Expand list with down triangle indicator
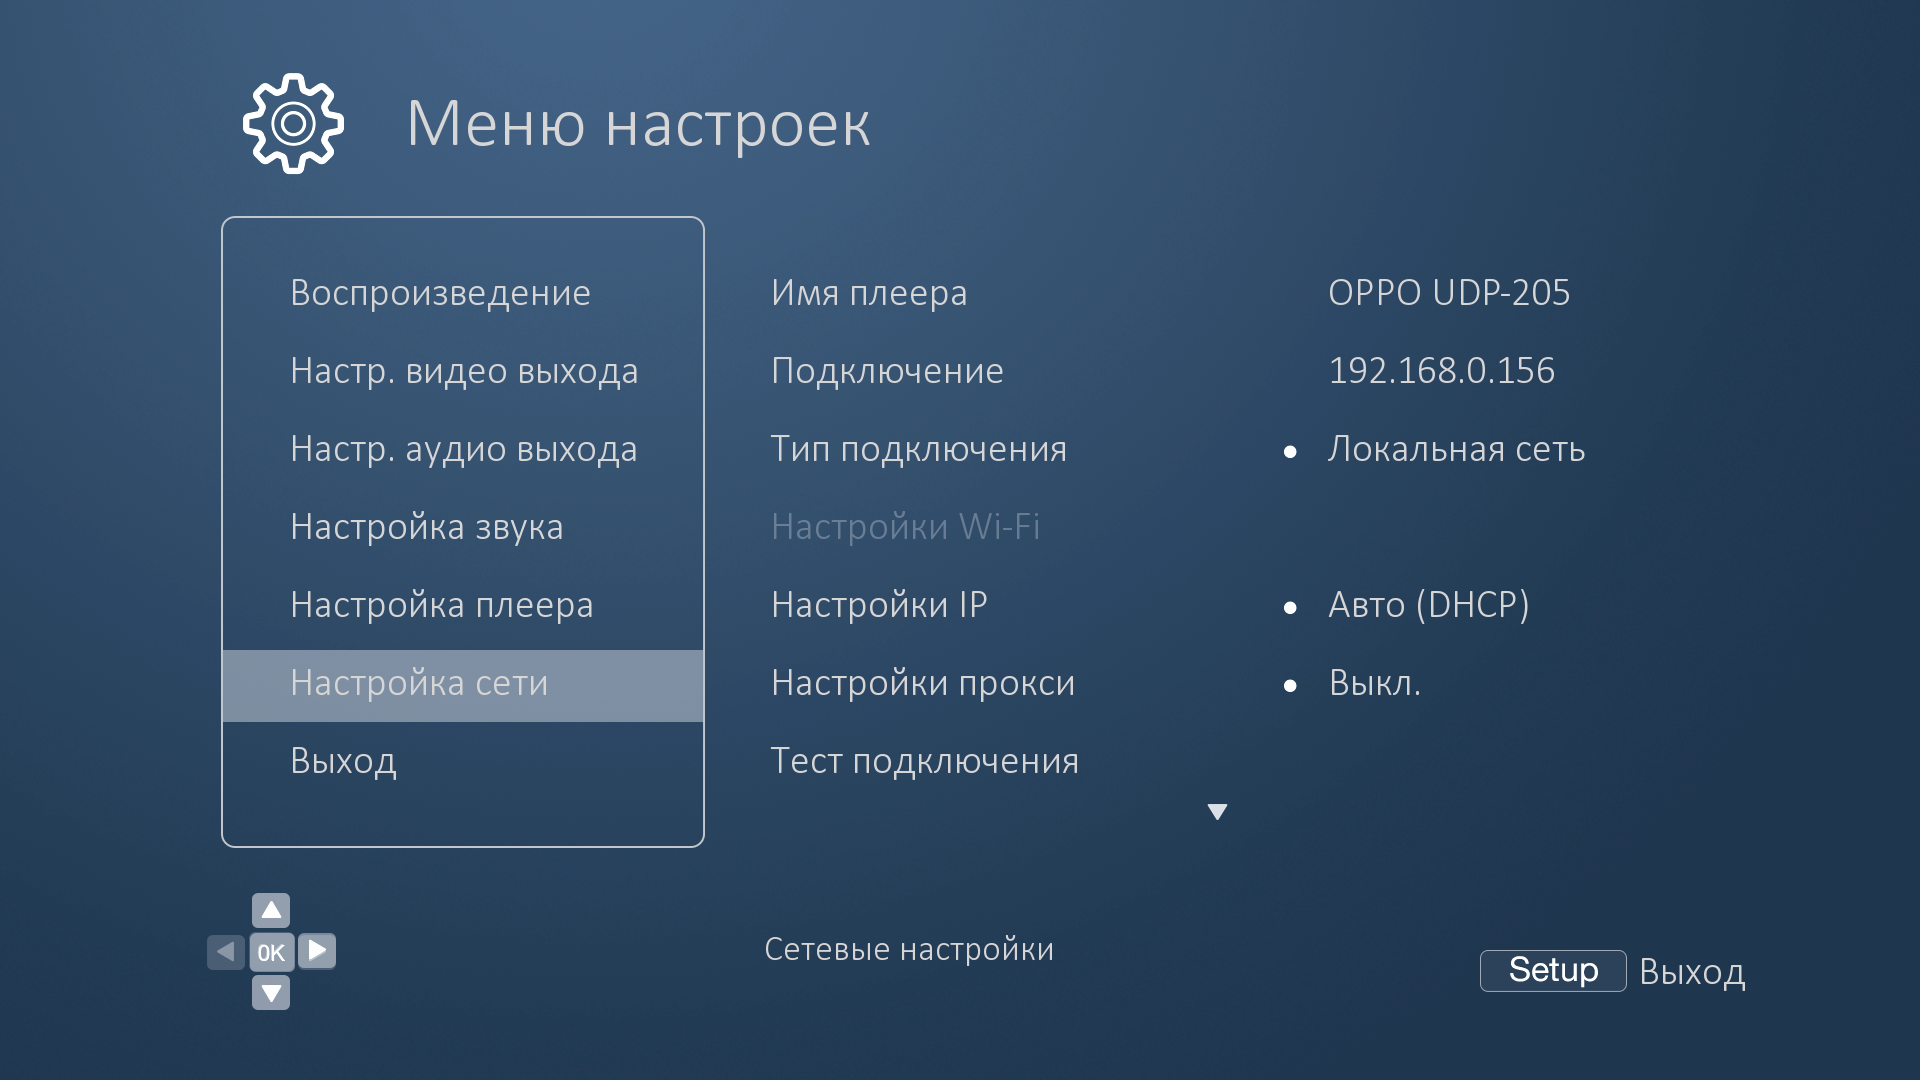Image resolution: width=1920 pixels, height=1080 pixels. click(1217, 812)
